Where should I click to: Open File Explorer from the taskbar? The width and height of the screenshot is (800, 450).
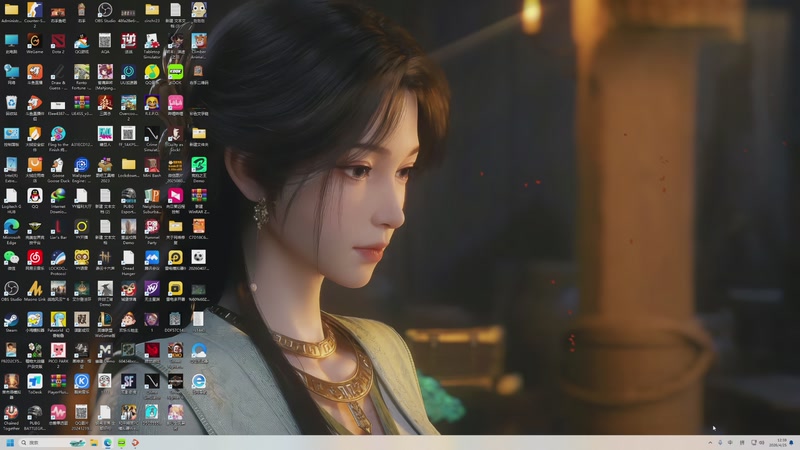pos(94,442)
